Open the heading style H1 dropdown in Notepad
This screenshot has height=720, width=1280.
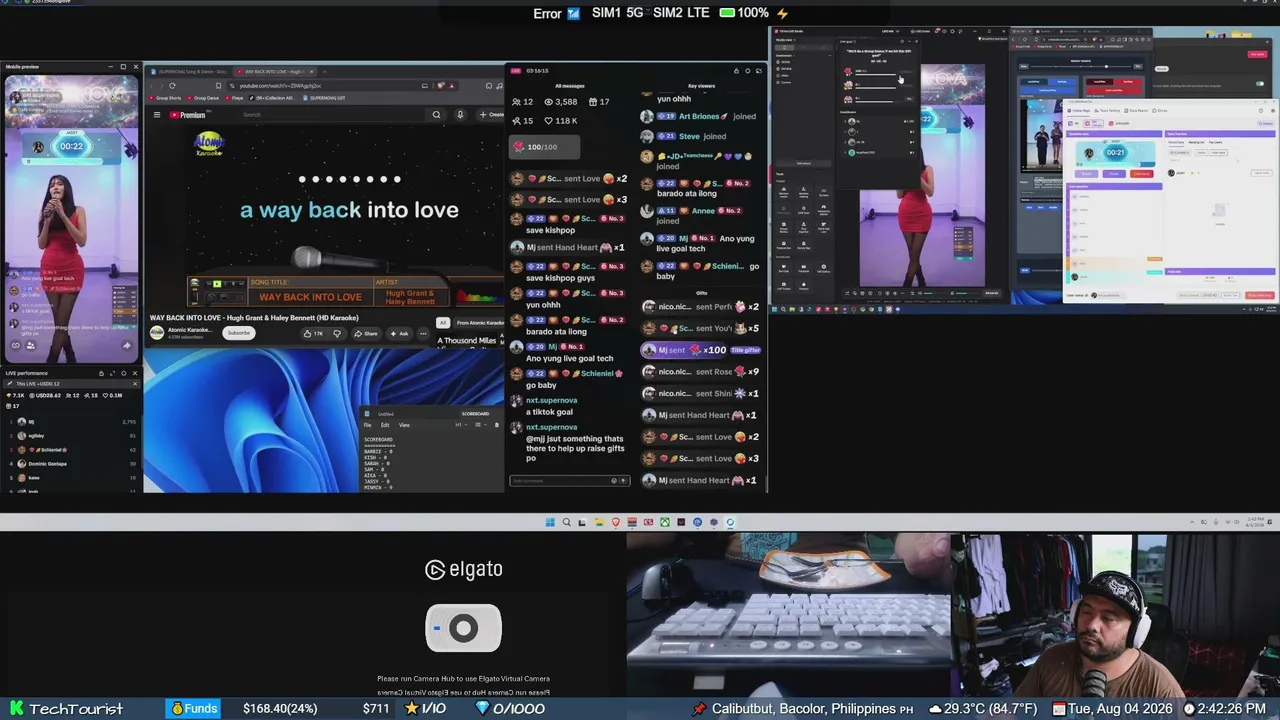coord(459,425)
